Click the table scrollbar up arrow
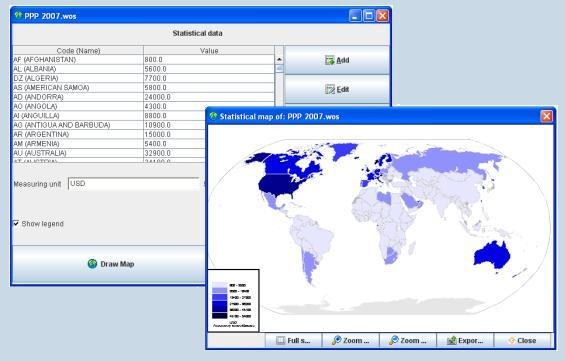The width and height of the screenshot is (565, 361). (279, 59)
